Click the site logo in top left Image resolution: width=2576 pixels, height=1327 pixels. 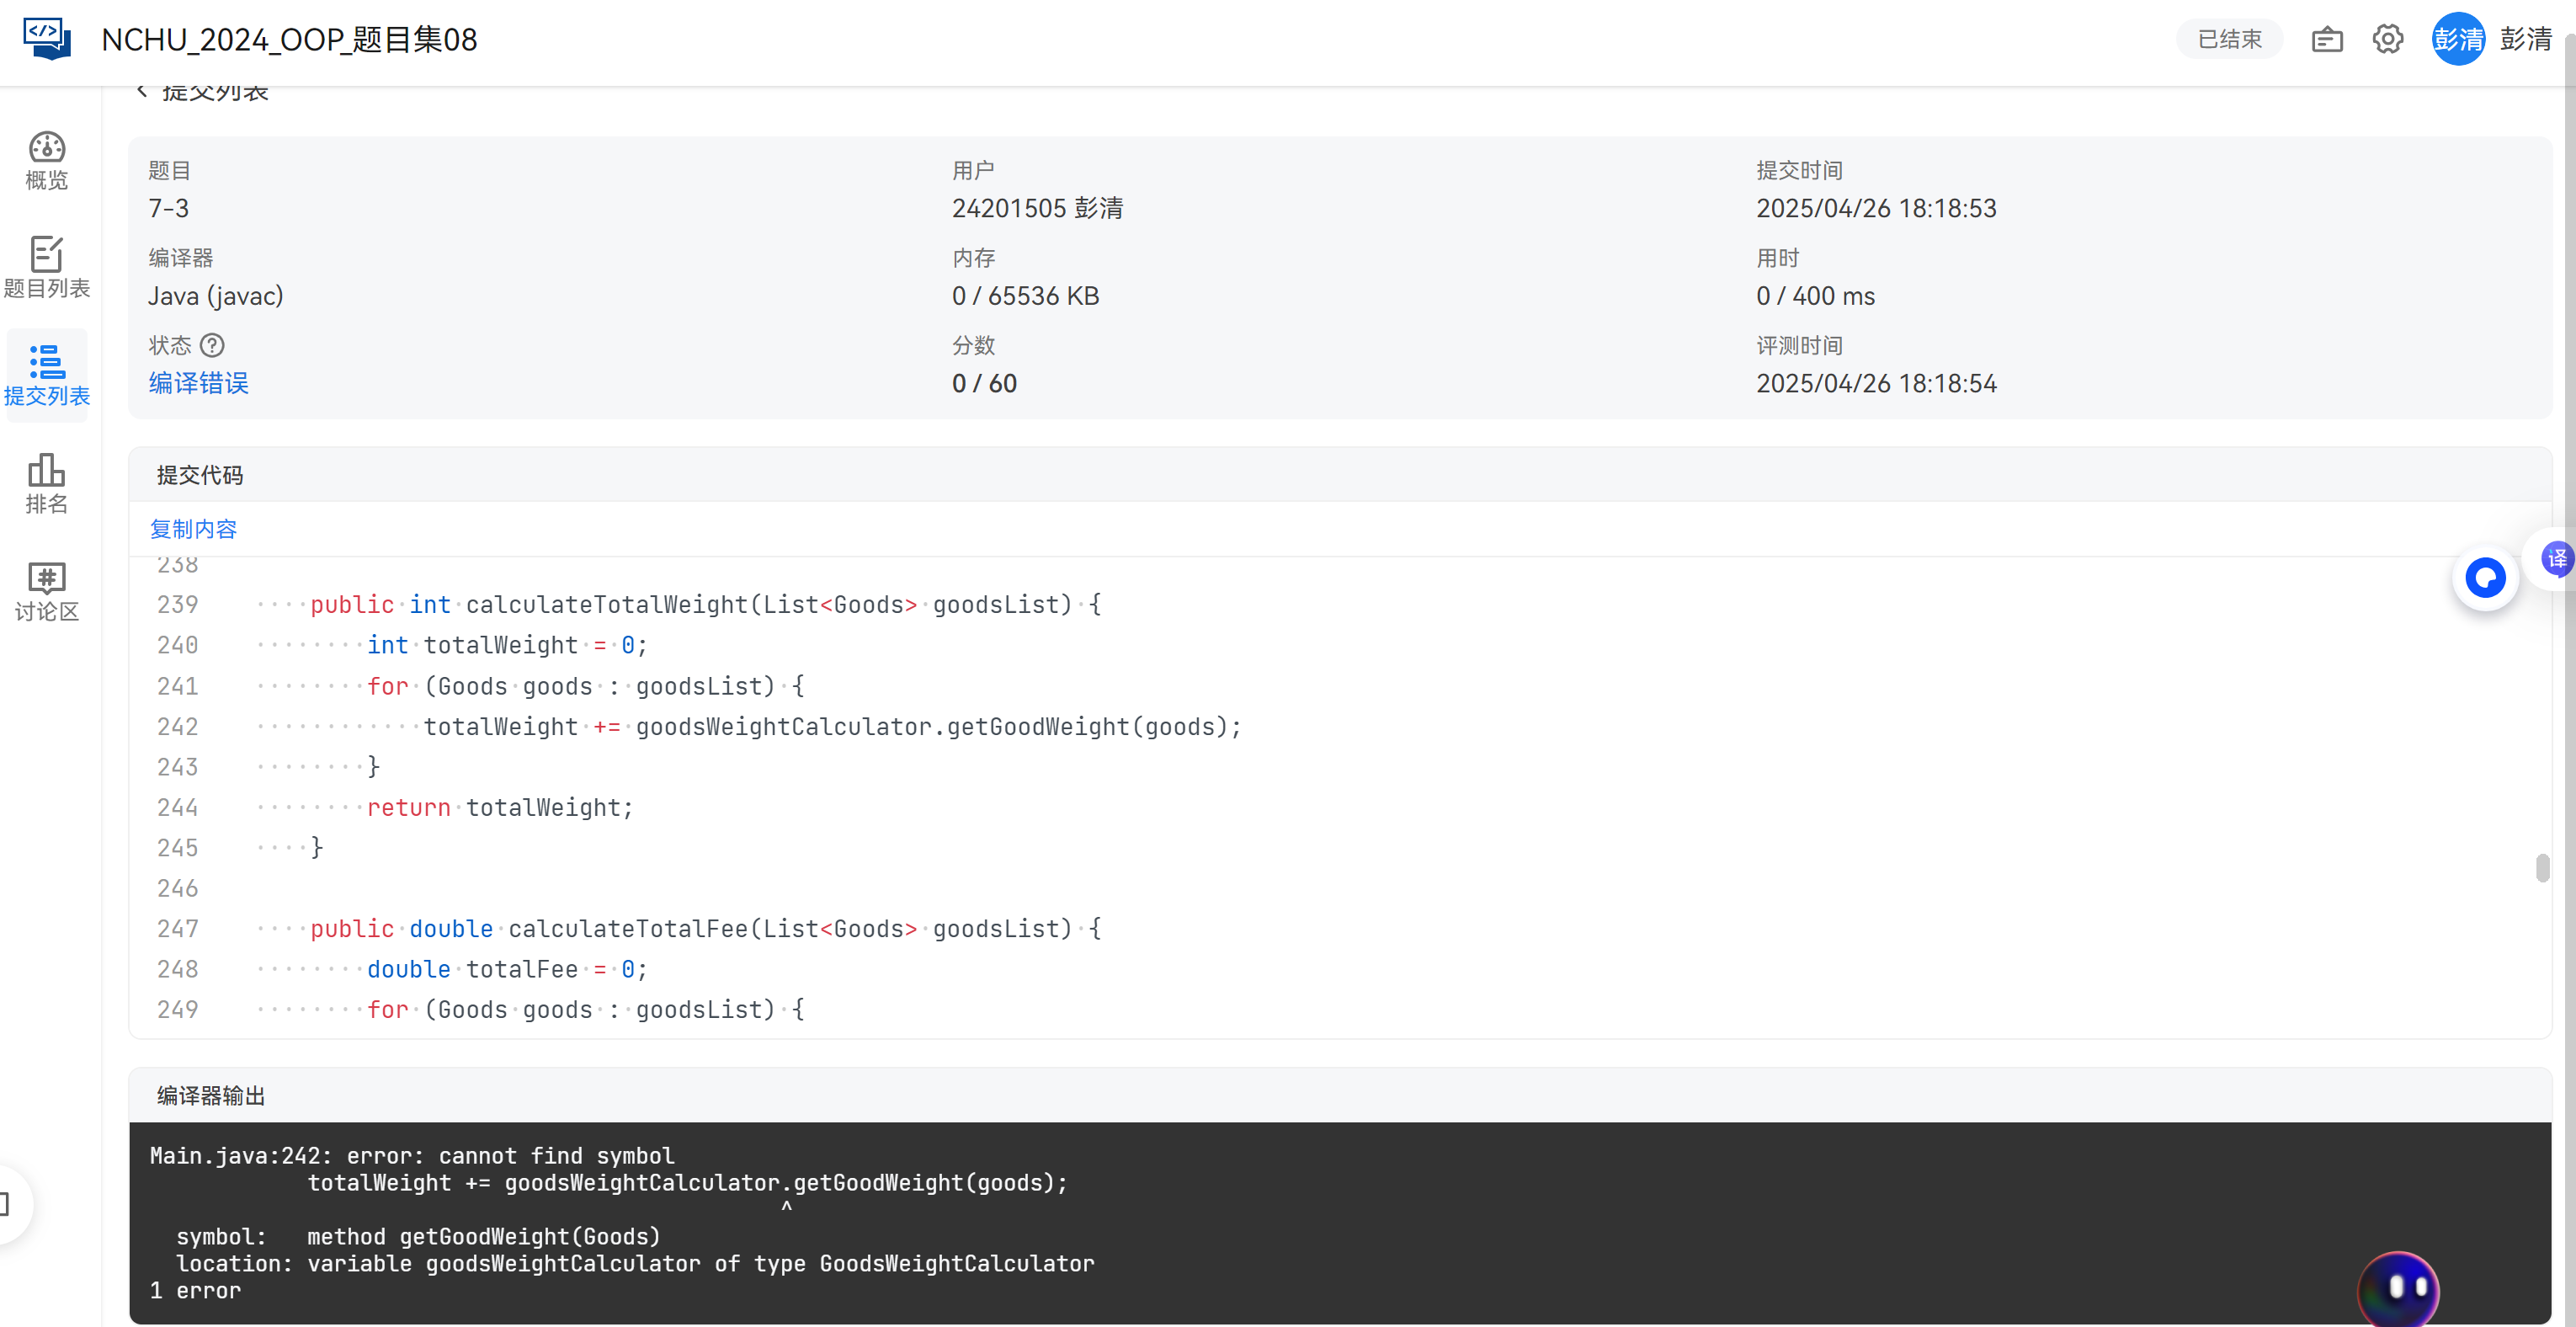click(46, 39)
